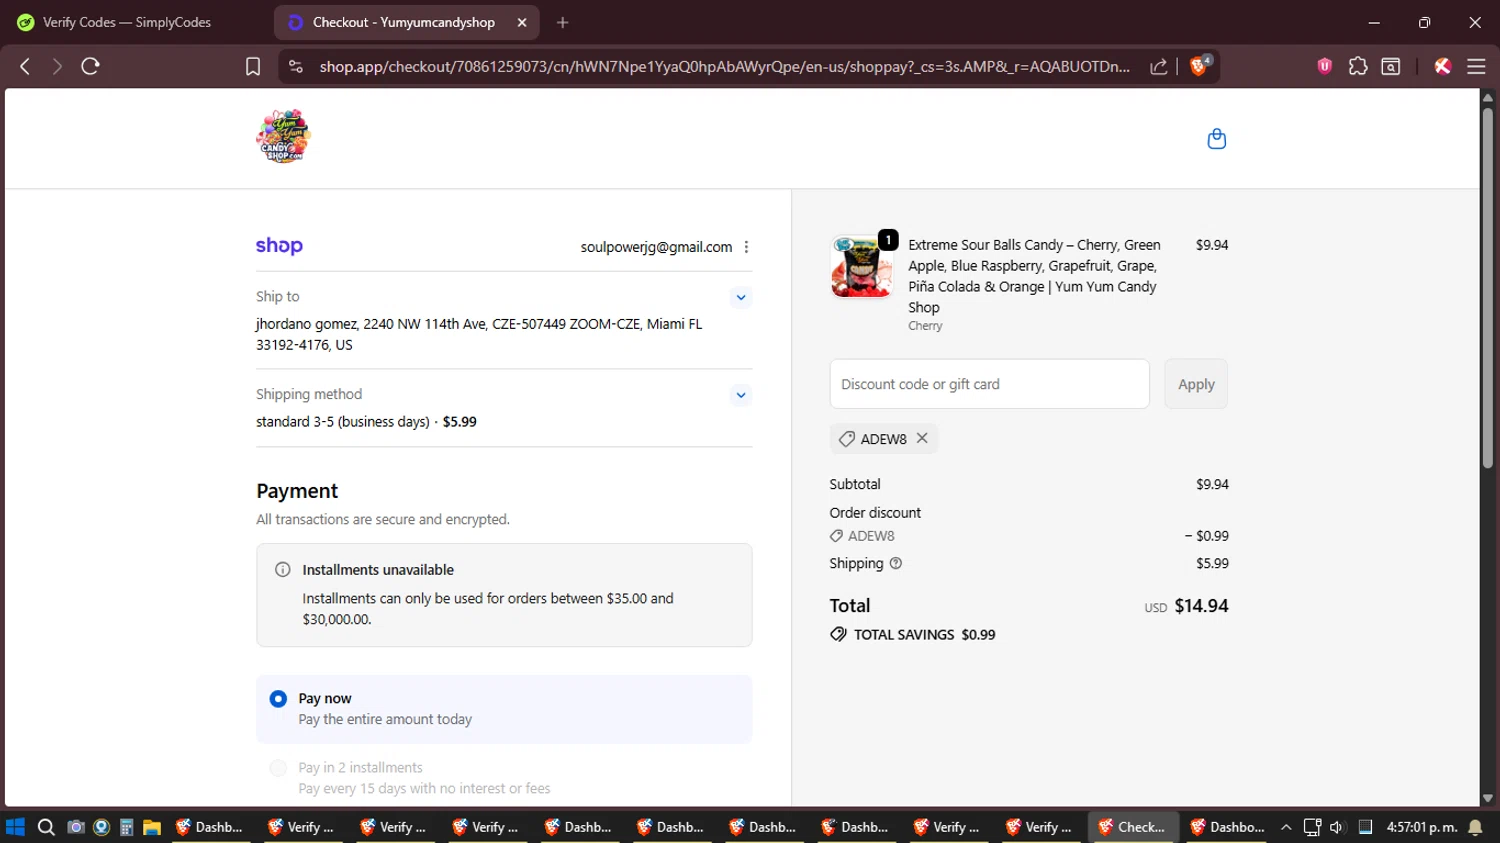Screen dimensions: 1500x843
Task: Open the browser hamburger menu
Action: [1476, 66]
